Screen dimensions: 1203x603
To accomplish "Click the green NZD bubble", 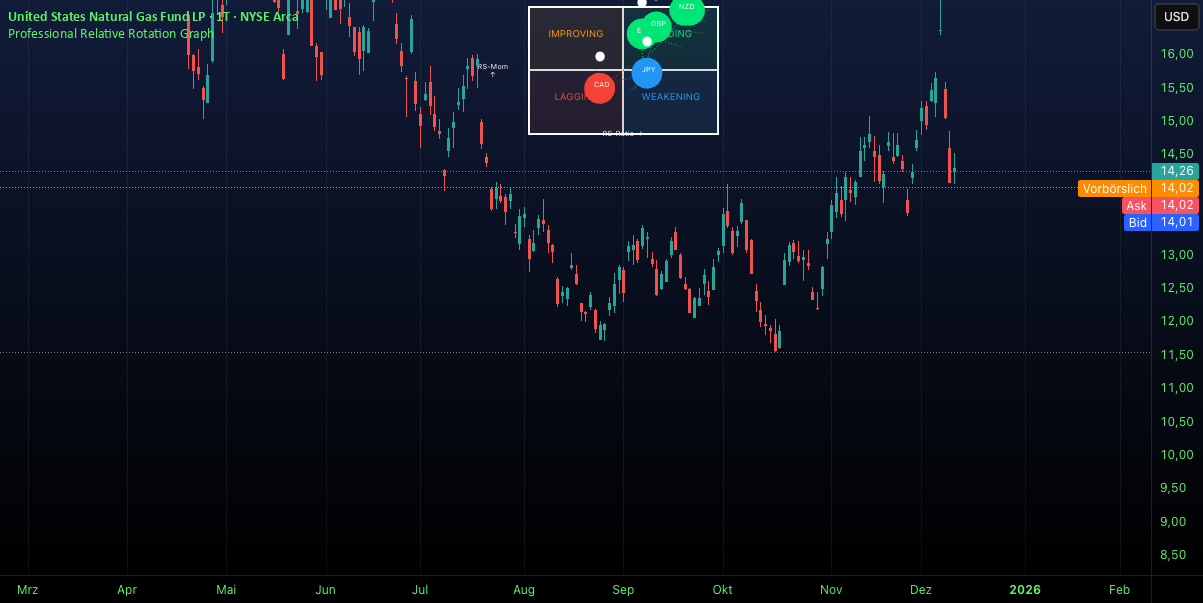I will (687, 8).
